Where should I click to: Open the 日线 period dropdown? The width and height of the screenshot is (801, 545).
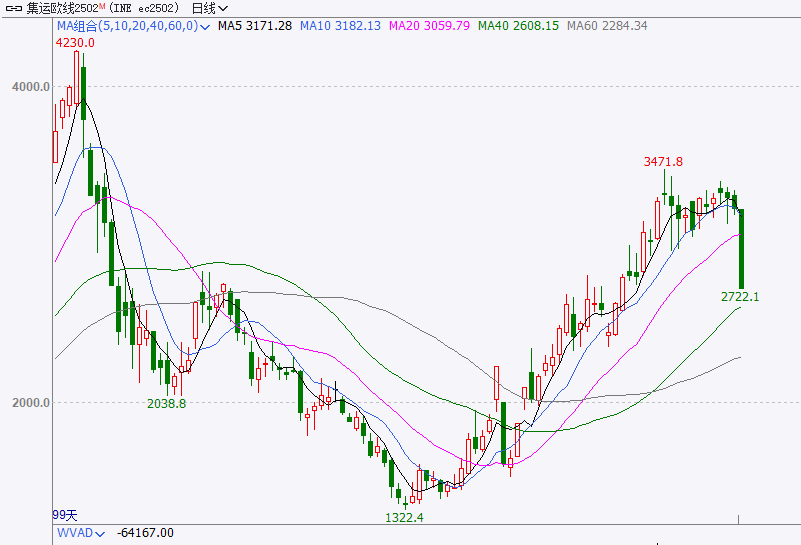point(209,8)
